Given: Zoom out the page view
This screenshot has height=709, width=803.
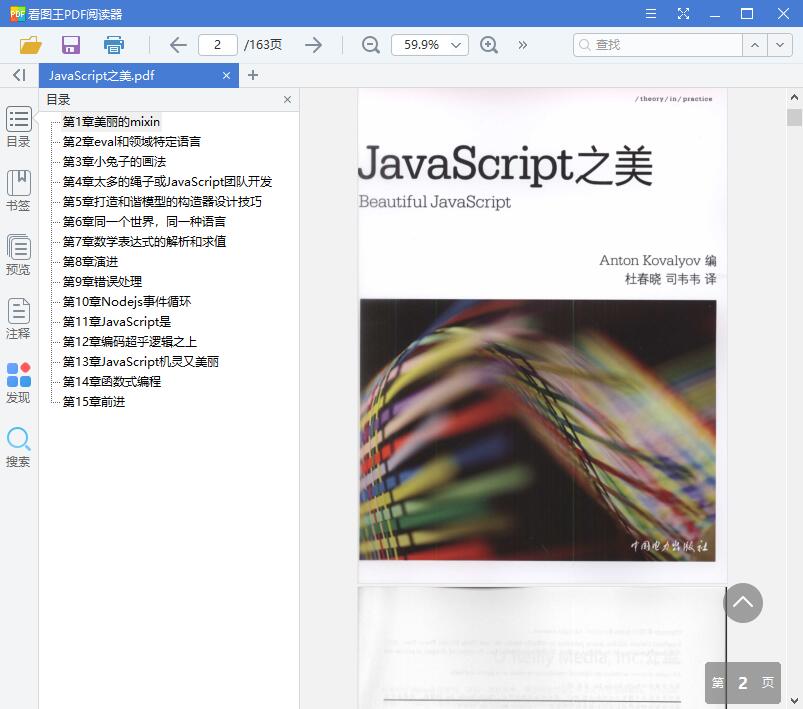Looking at the screenshot, I should [369, 45].
